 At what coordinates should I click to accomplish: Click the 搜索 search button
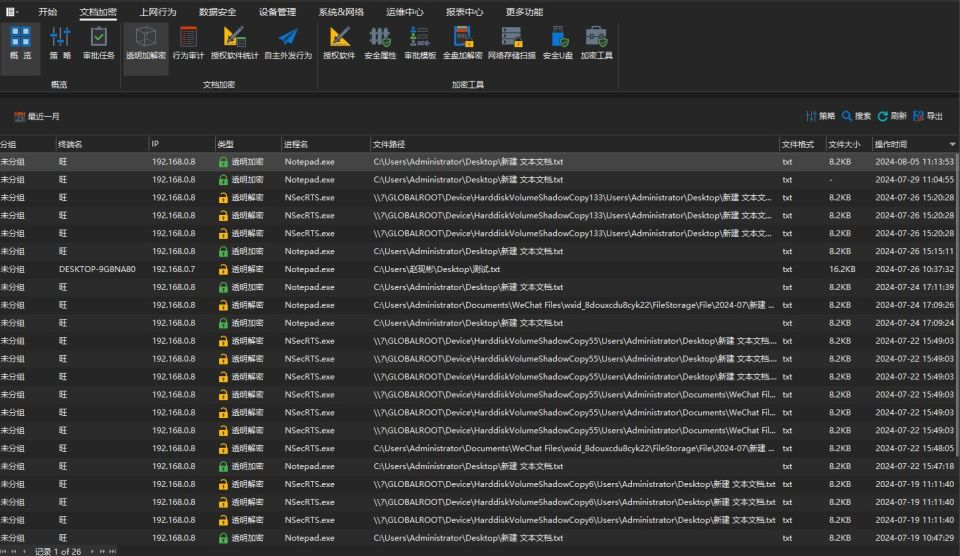tap(857, 116)
